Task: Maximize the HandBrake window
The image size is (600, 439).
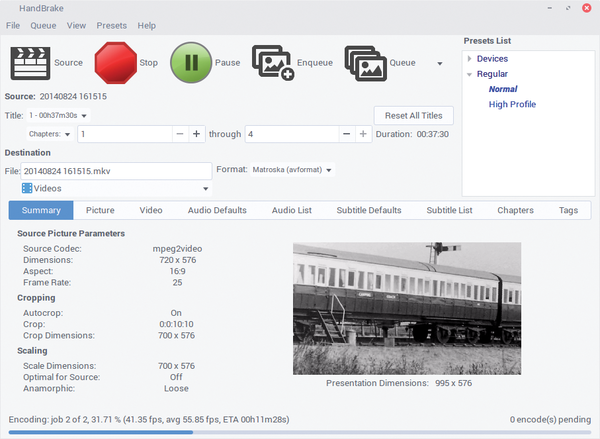Action: [568, 8]
